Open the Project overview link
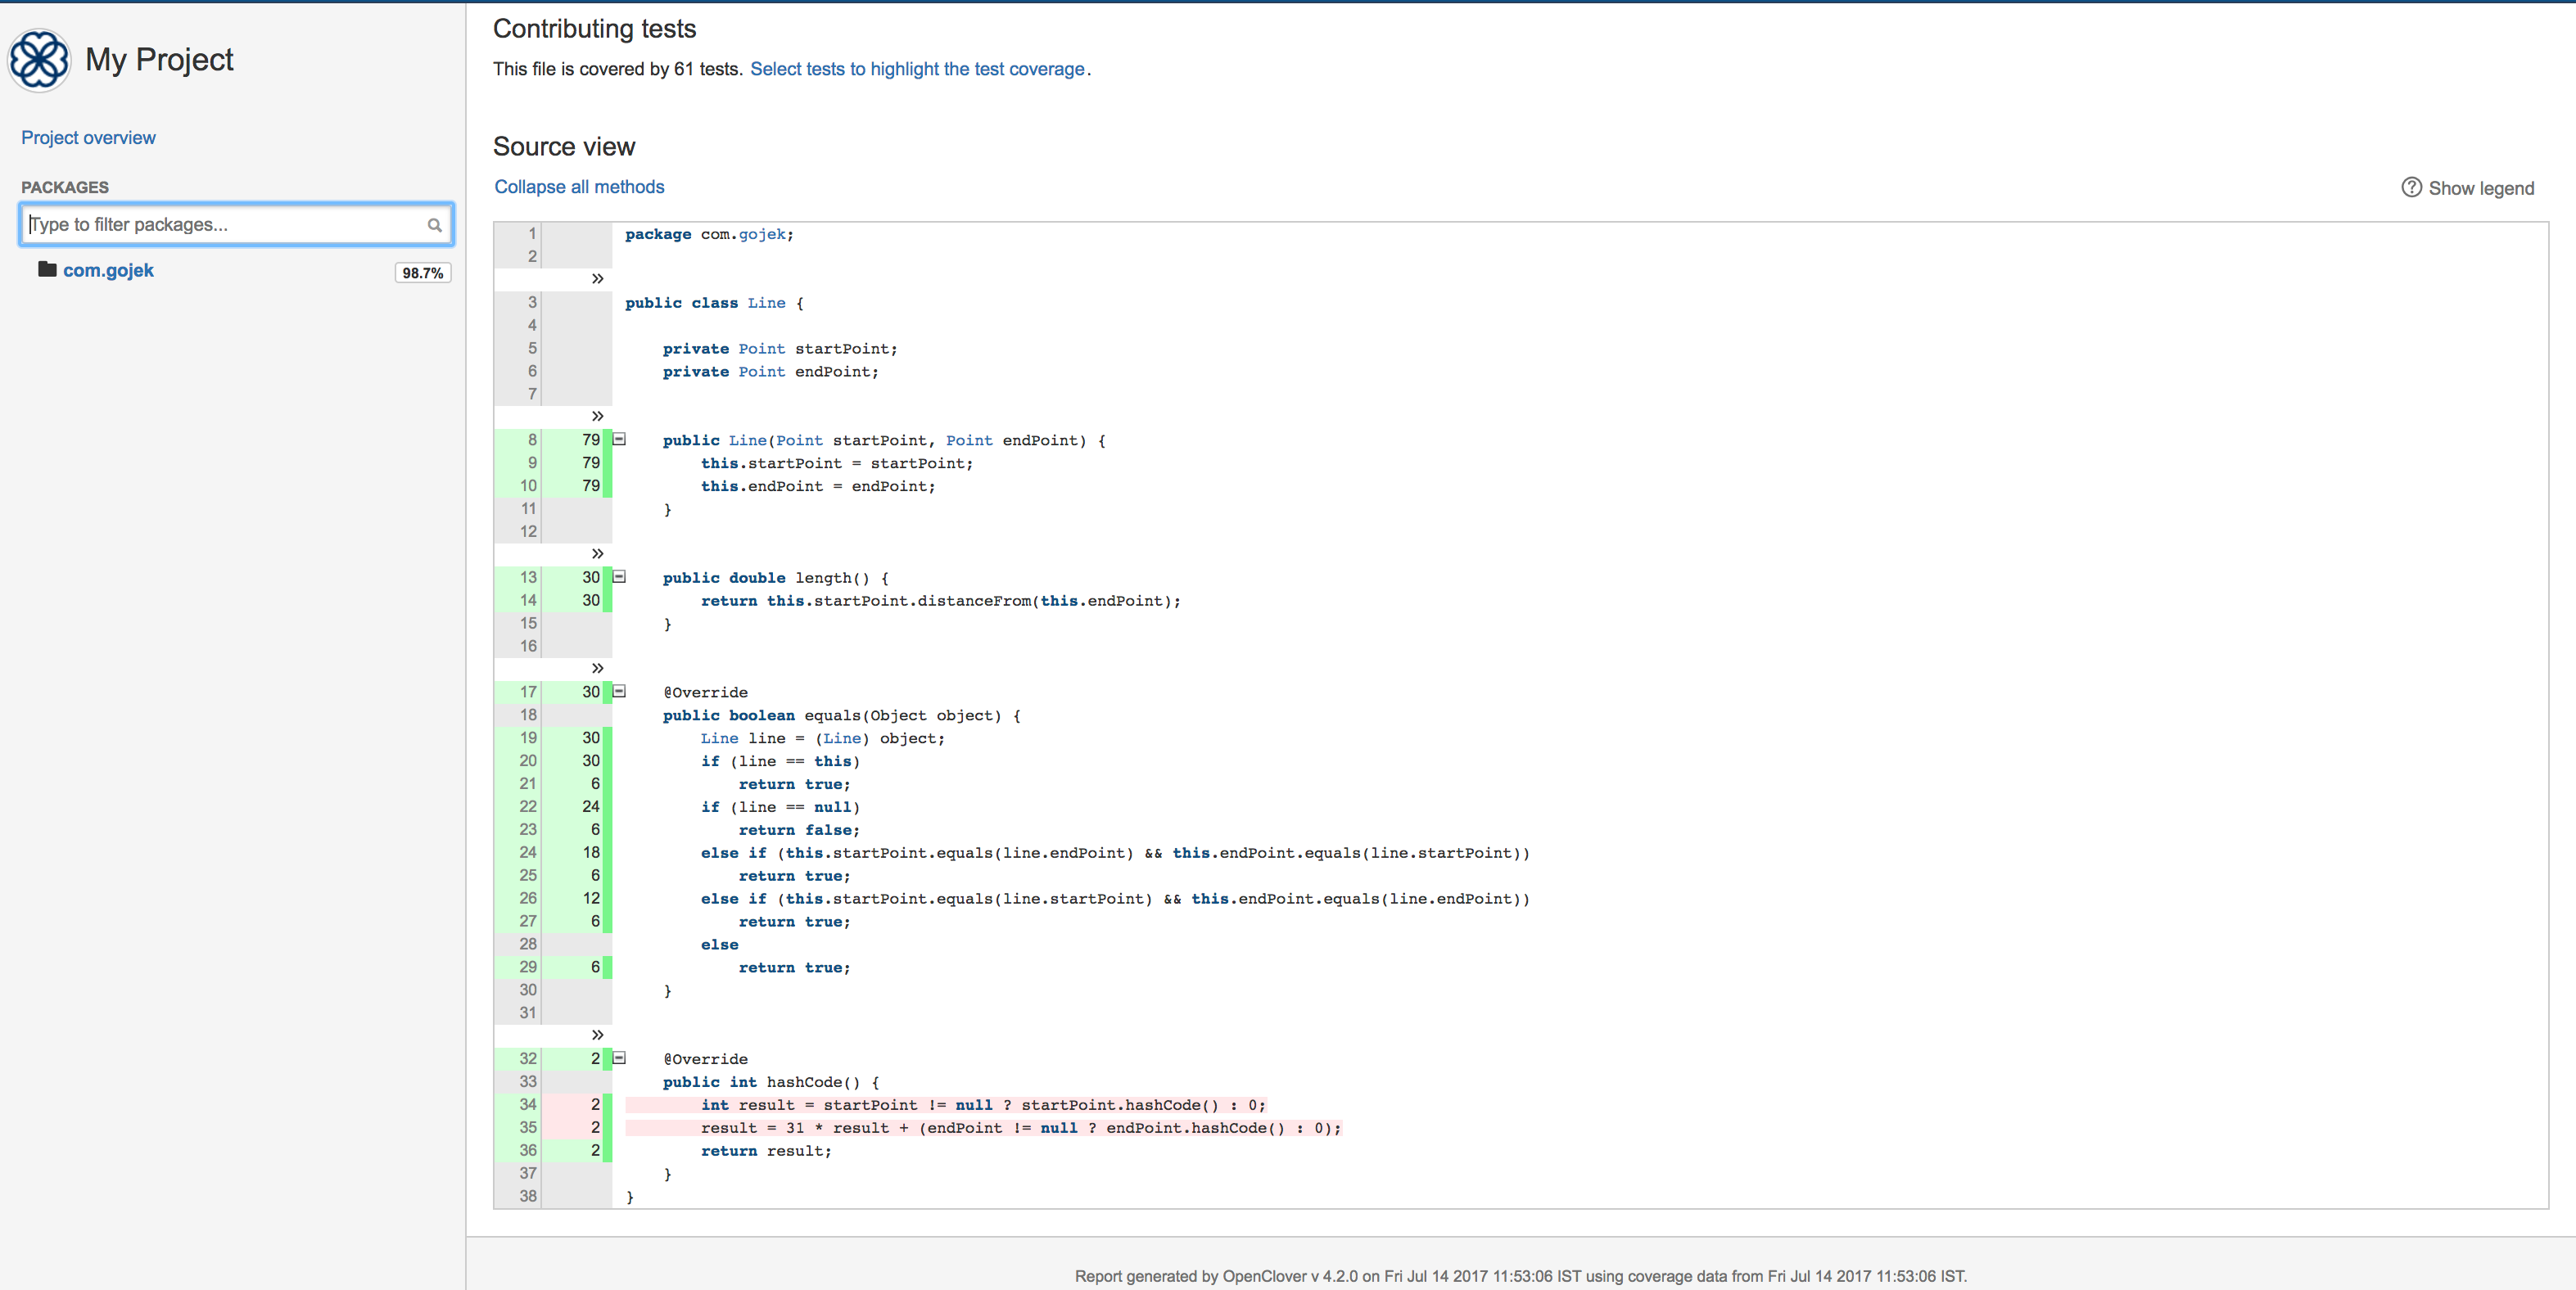This screenshot has width=2576, height=1290. (88, 138)
